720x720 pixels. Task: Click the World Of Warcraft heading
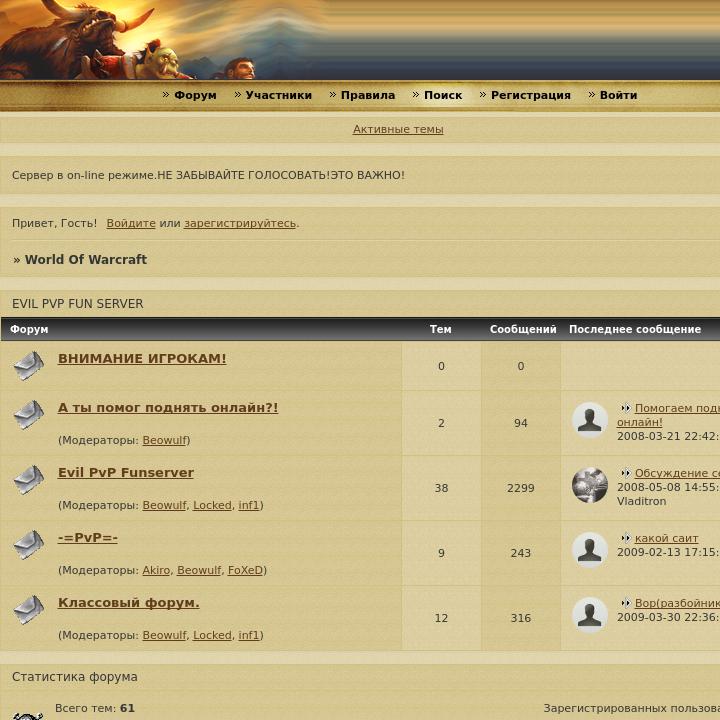tap(85, 259)
